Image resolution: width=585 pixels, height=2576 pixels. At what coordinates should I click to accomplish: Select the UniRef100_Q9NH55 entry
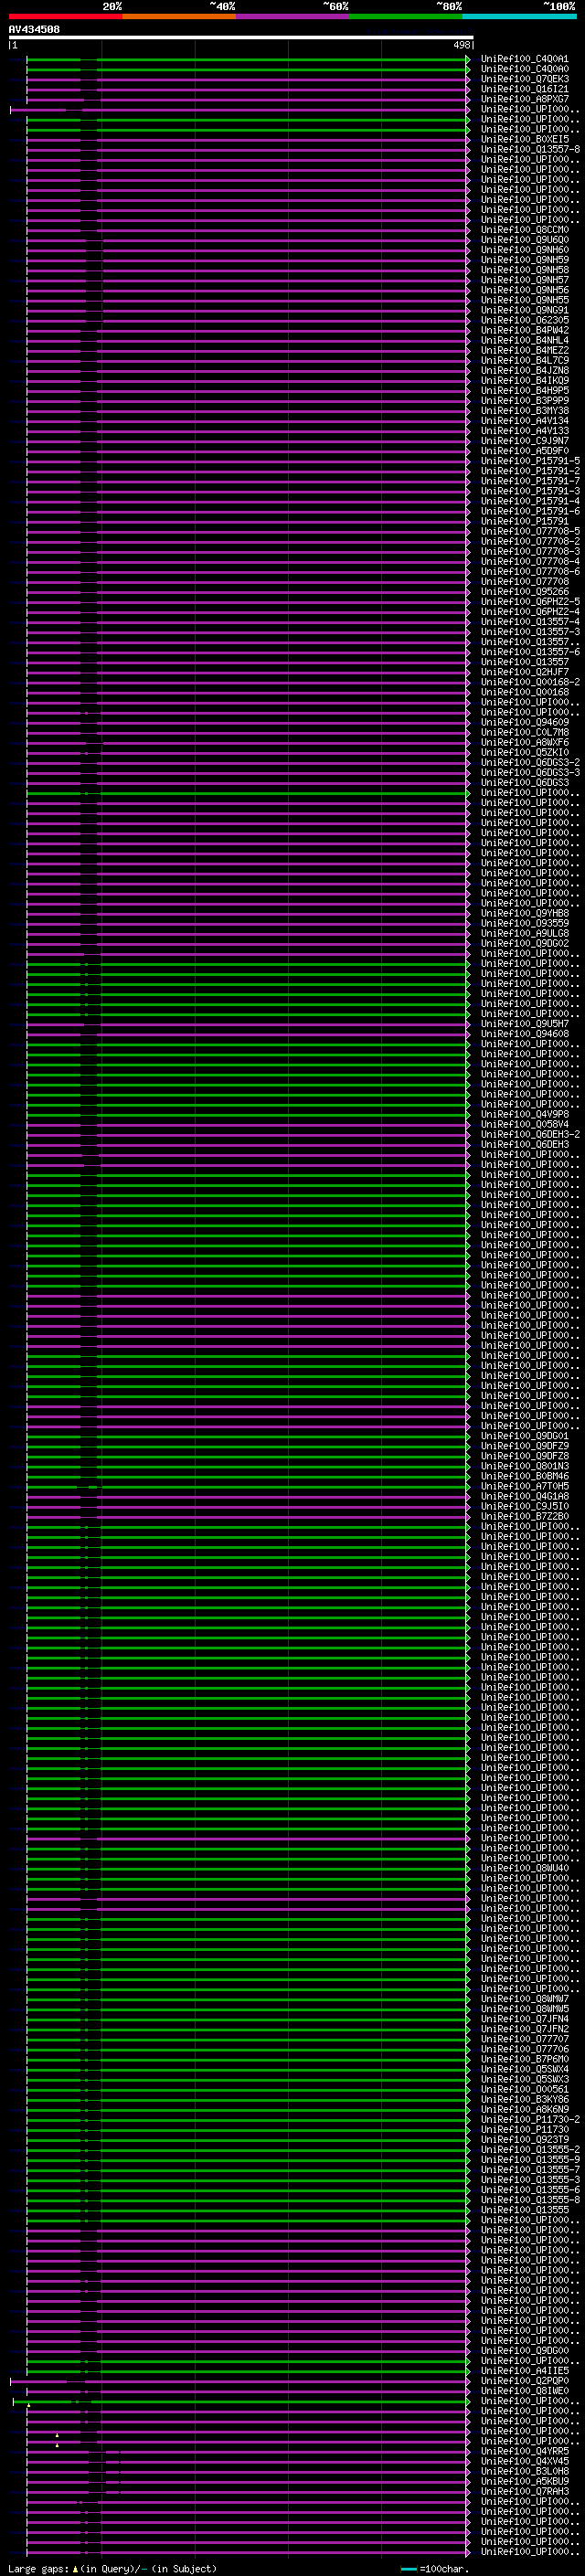[525, 300]
